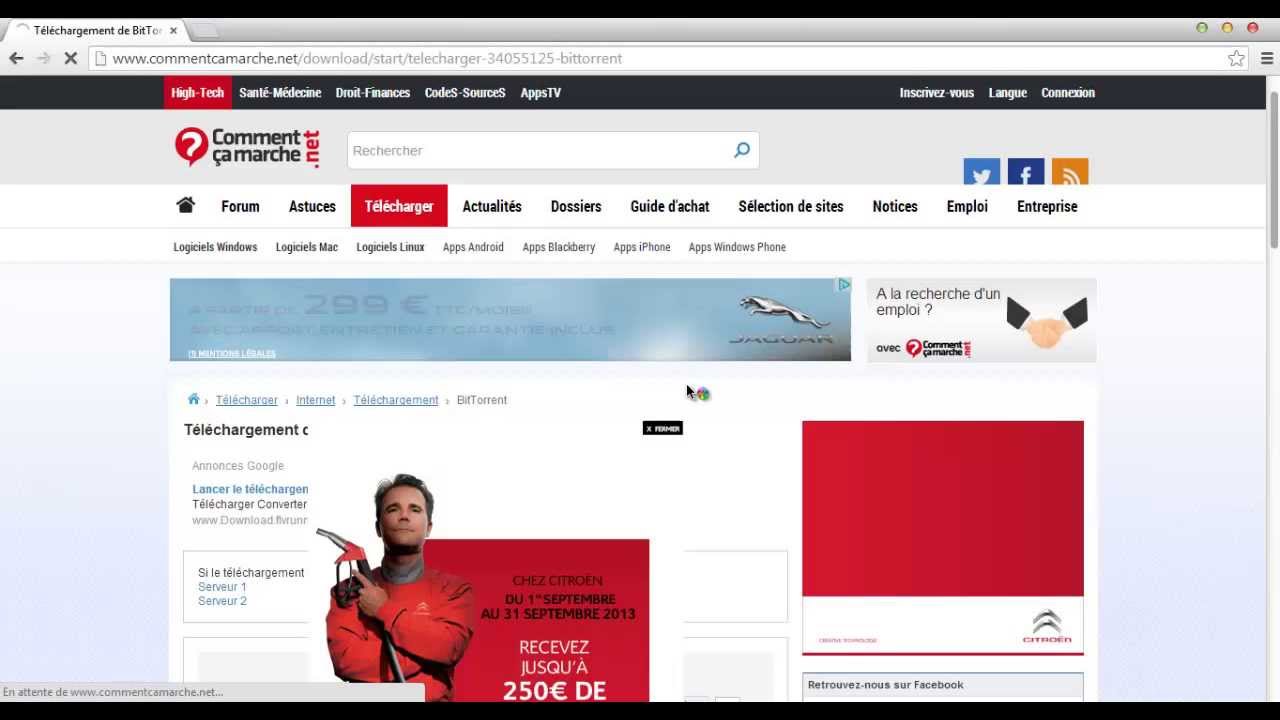Open CodeS-SourceS section
The width and height of the screenshot is (1280, 720).
[x=465, y=92]
